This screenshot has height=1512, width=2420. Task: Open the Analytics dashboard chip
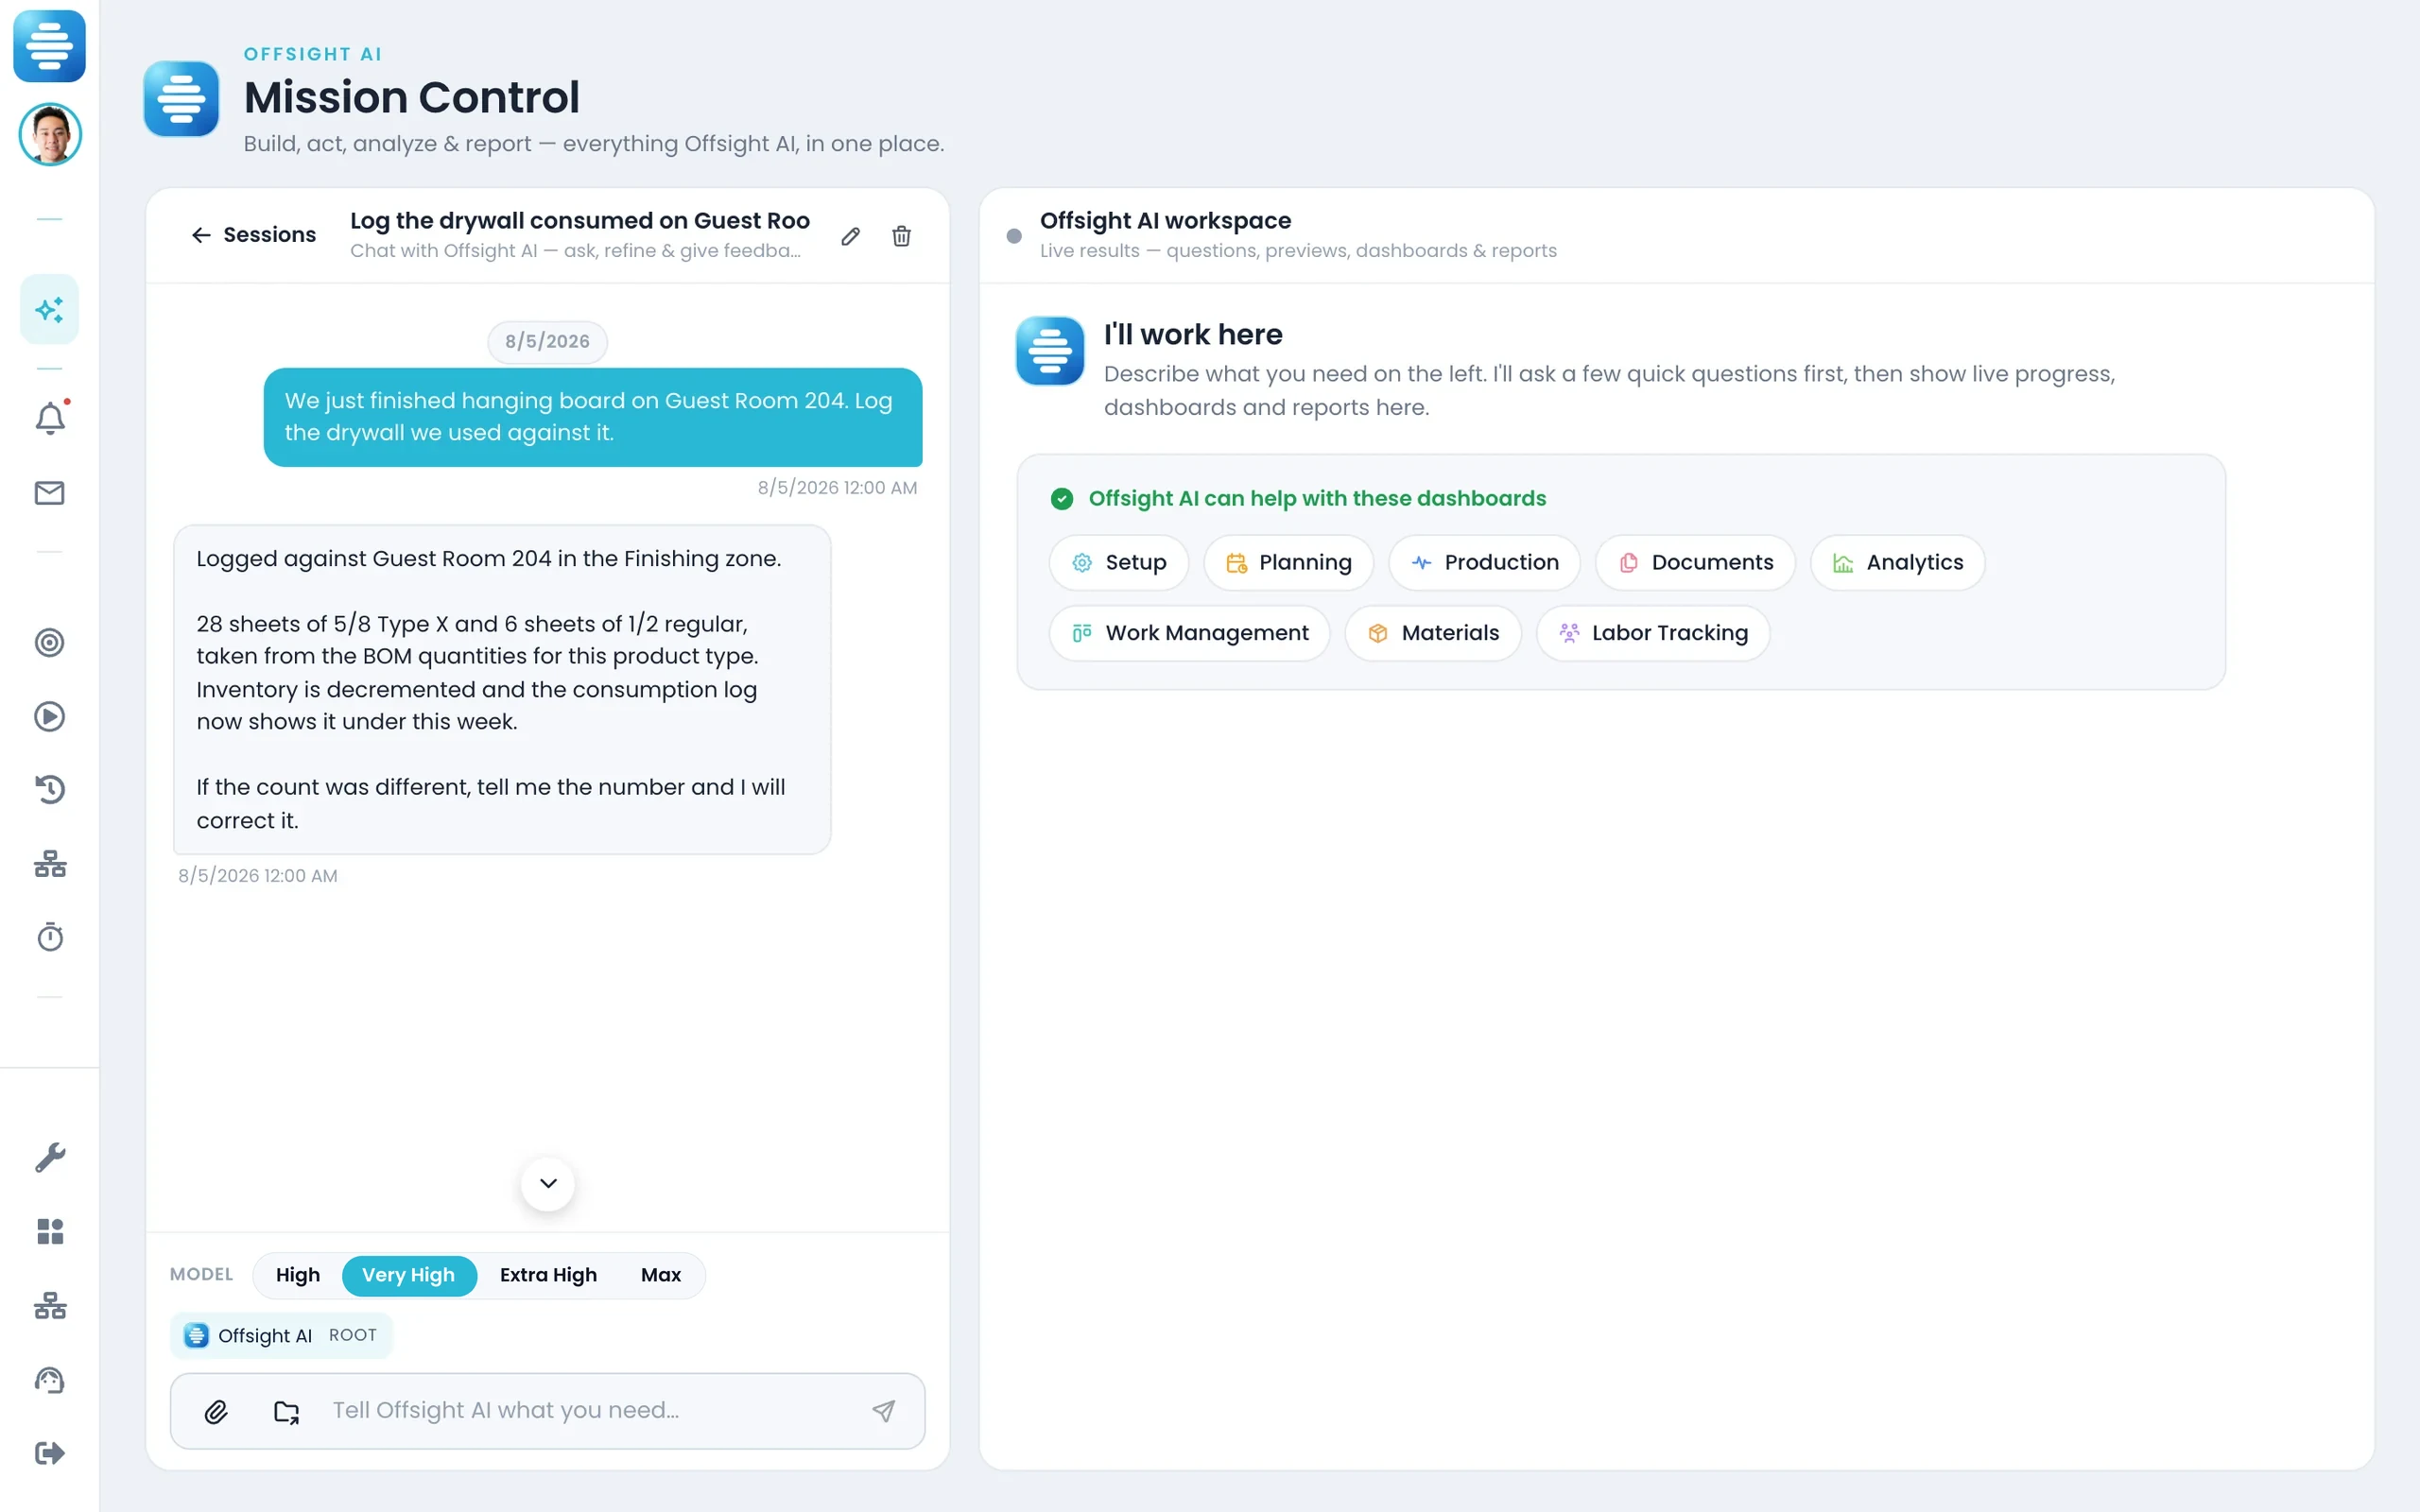coord(1897,563)
